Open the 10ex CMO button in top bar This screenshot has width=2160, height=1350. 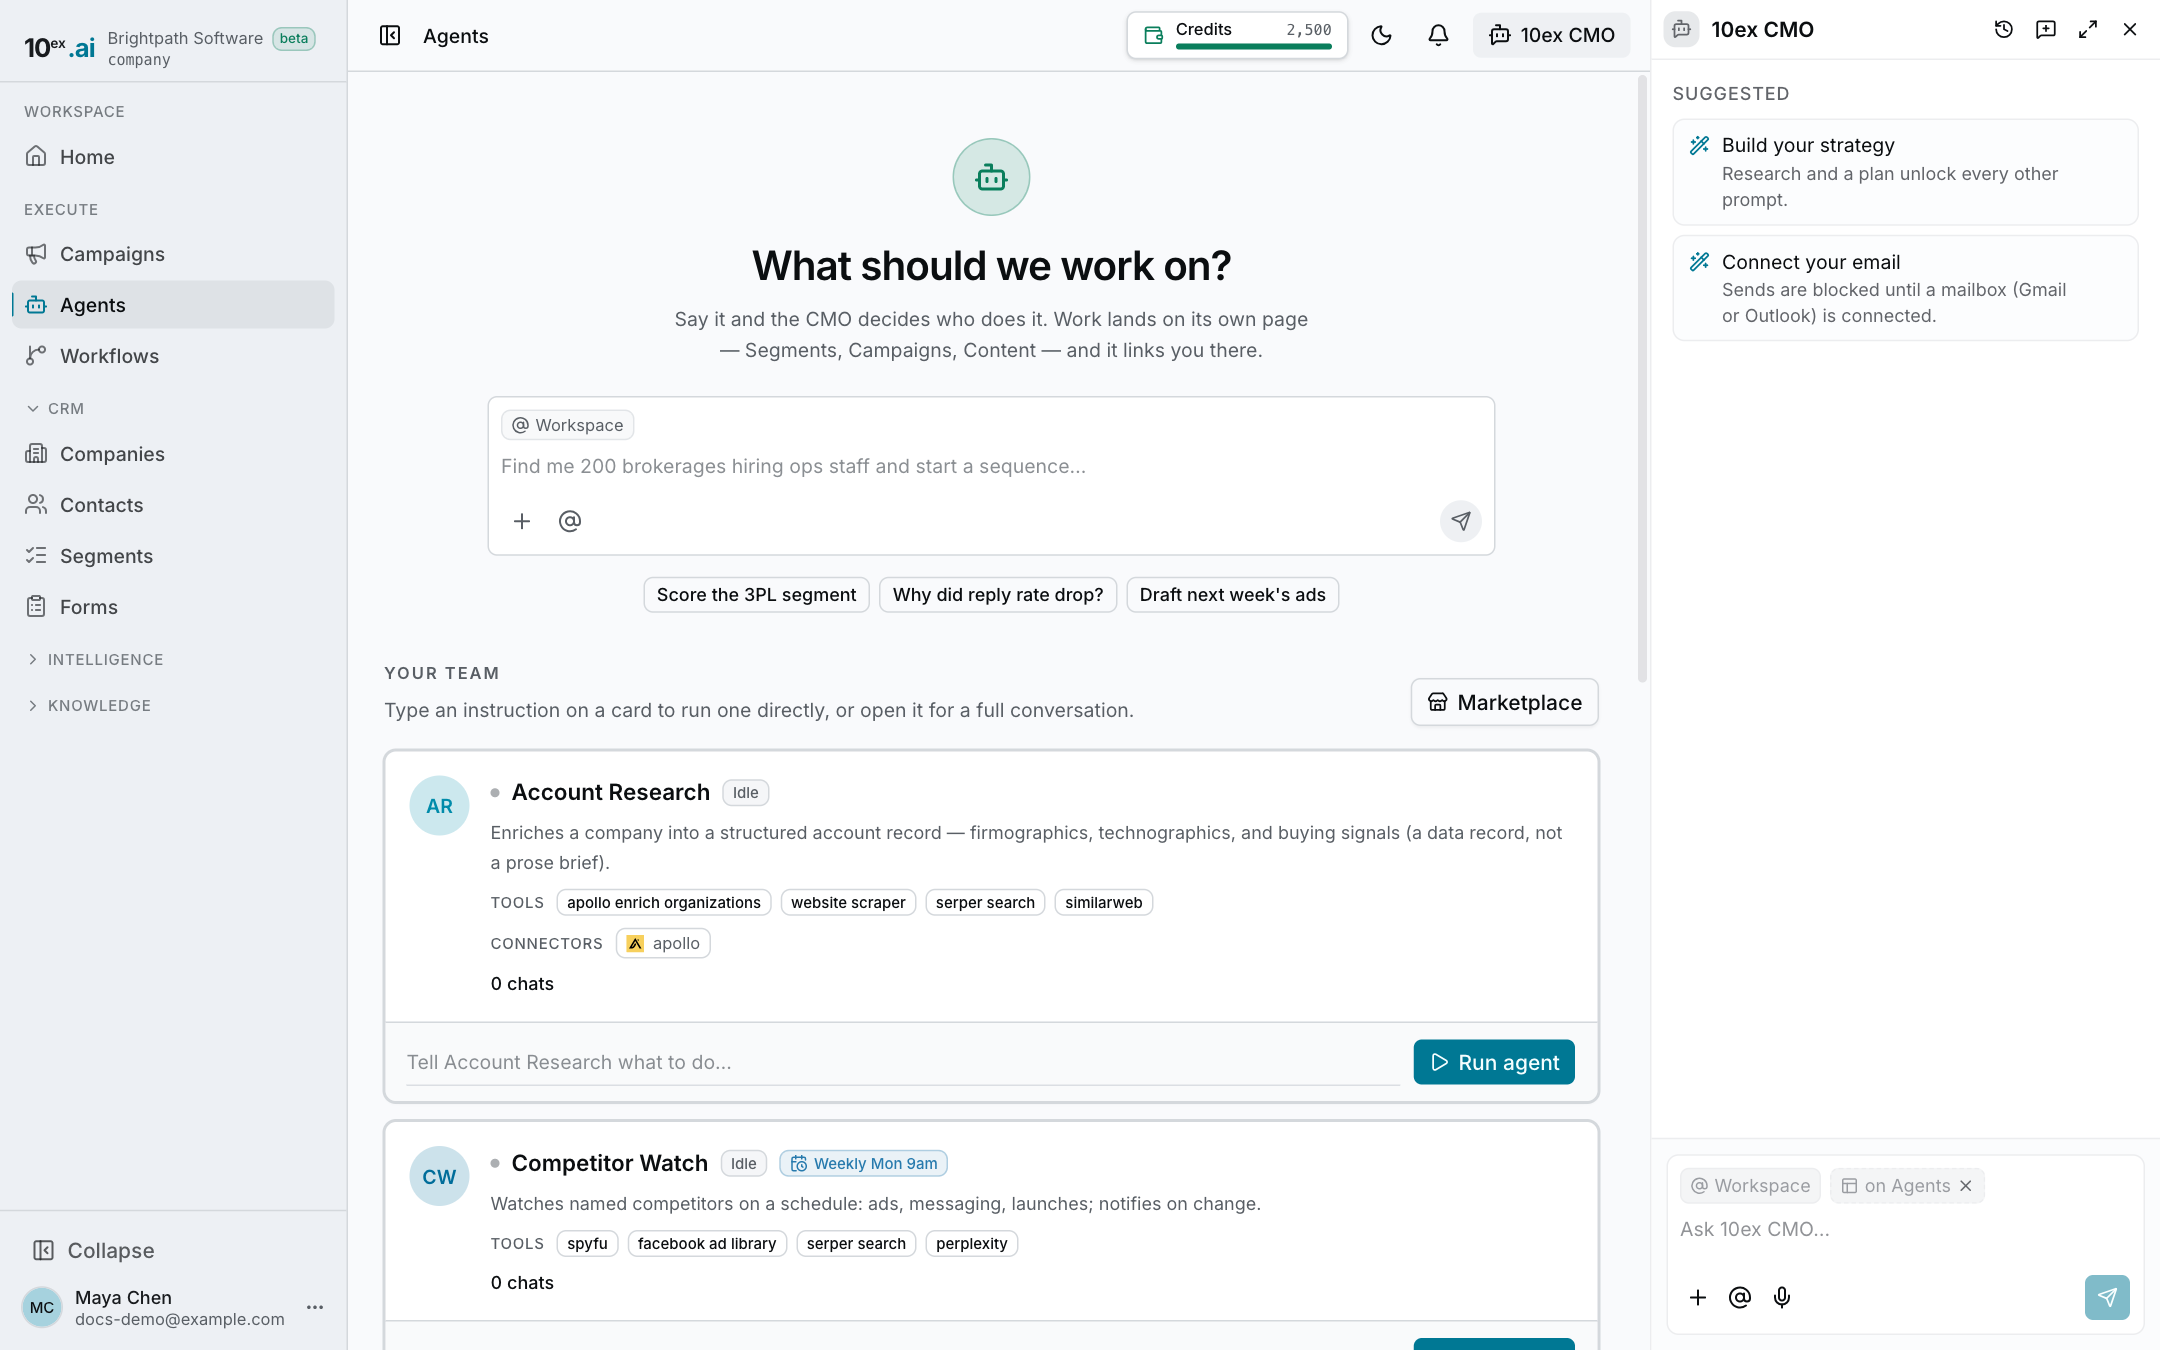[1551, 36]
